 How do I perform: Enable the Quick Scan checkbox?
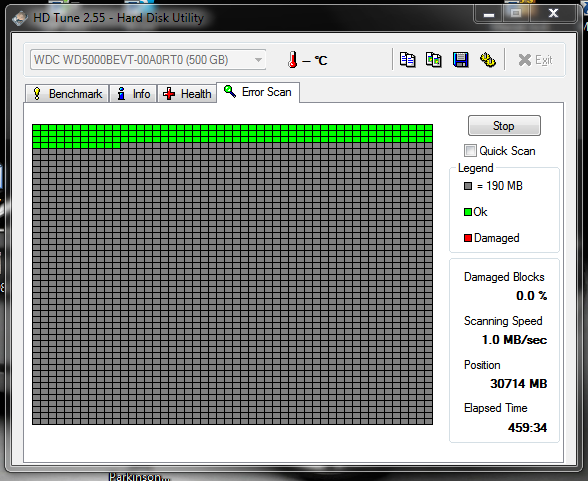470,151
